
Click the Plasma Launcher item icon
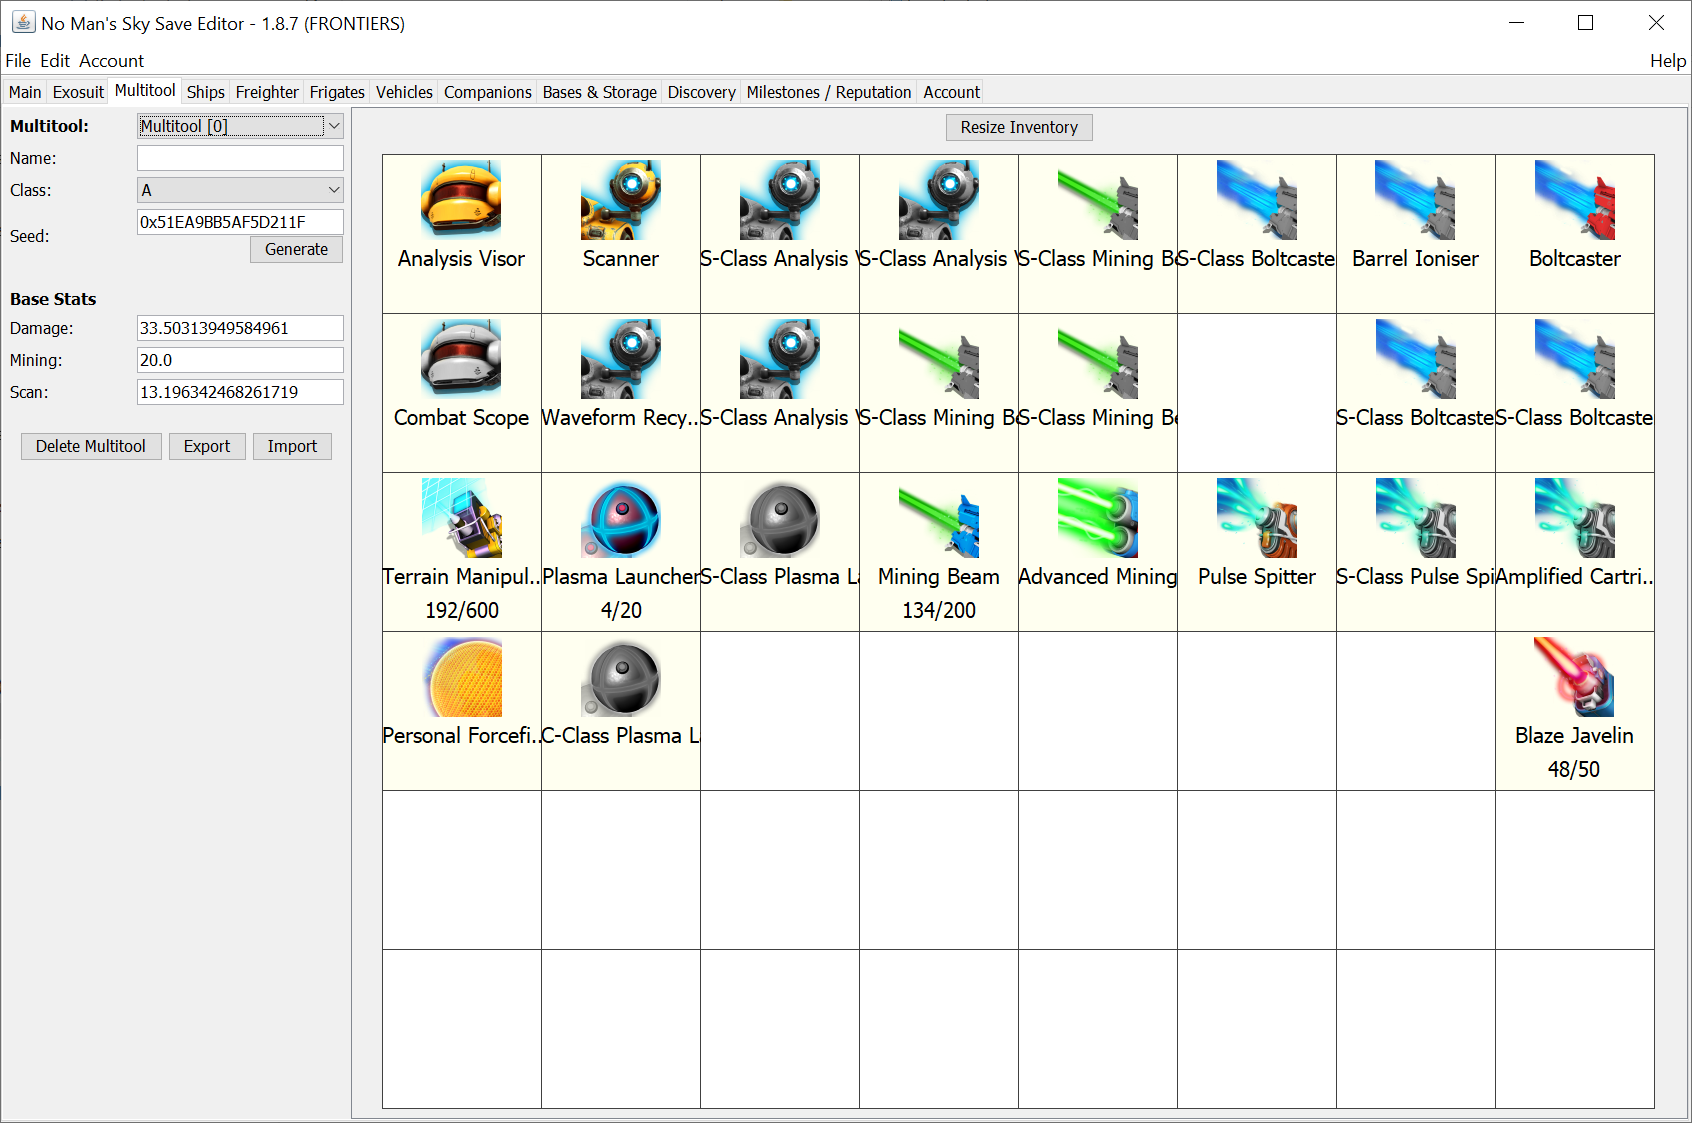tap(620, 517)
